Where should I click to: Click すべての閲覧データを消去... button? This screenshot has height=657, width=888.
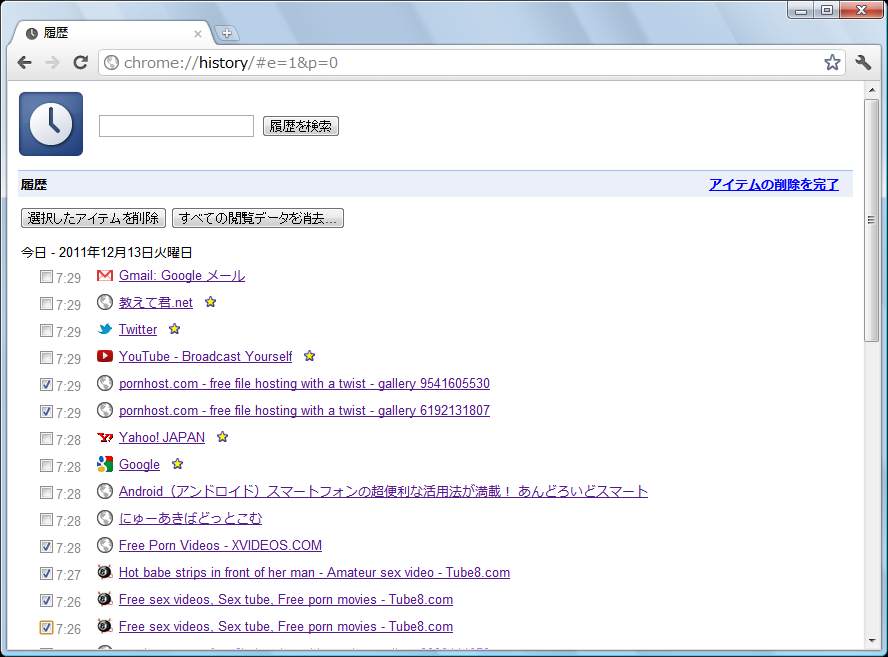point(258,218)
